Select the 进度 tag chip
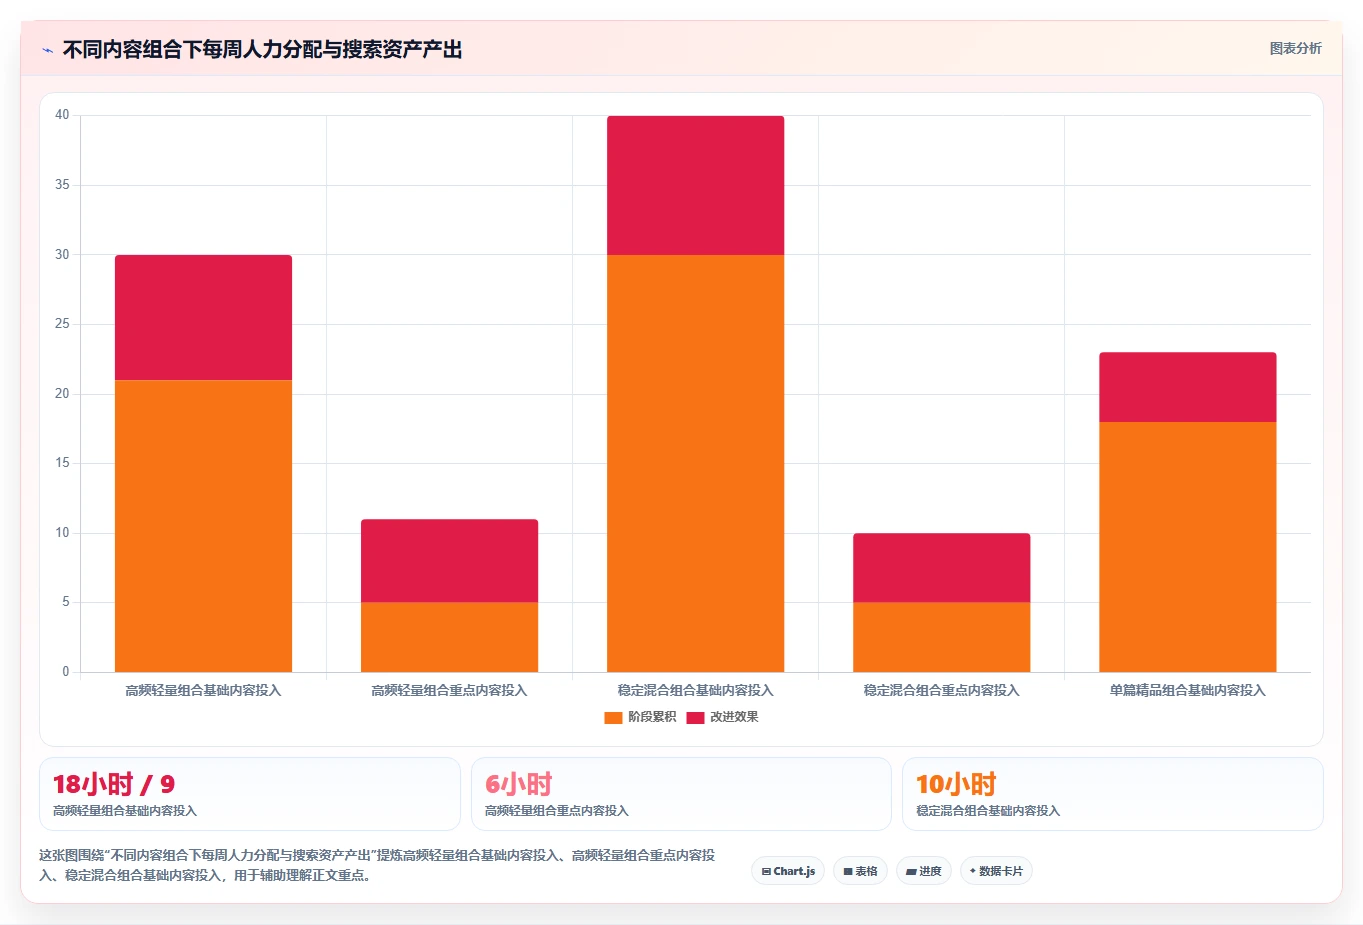The width and height of the screenshot is (1363, 925). point(924,871)
